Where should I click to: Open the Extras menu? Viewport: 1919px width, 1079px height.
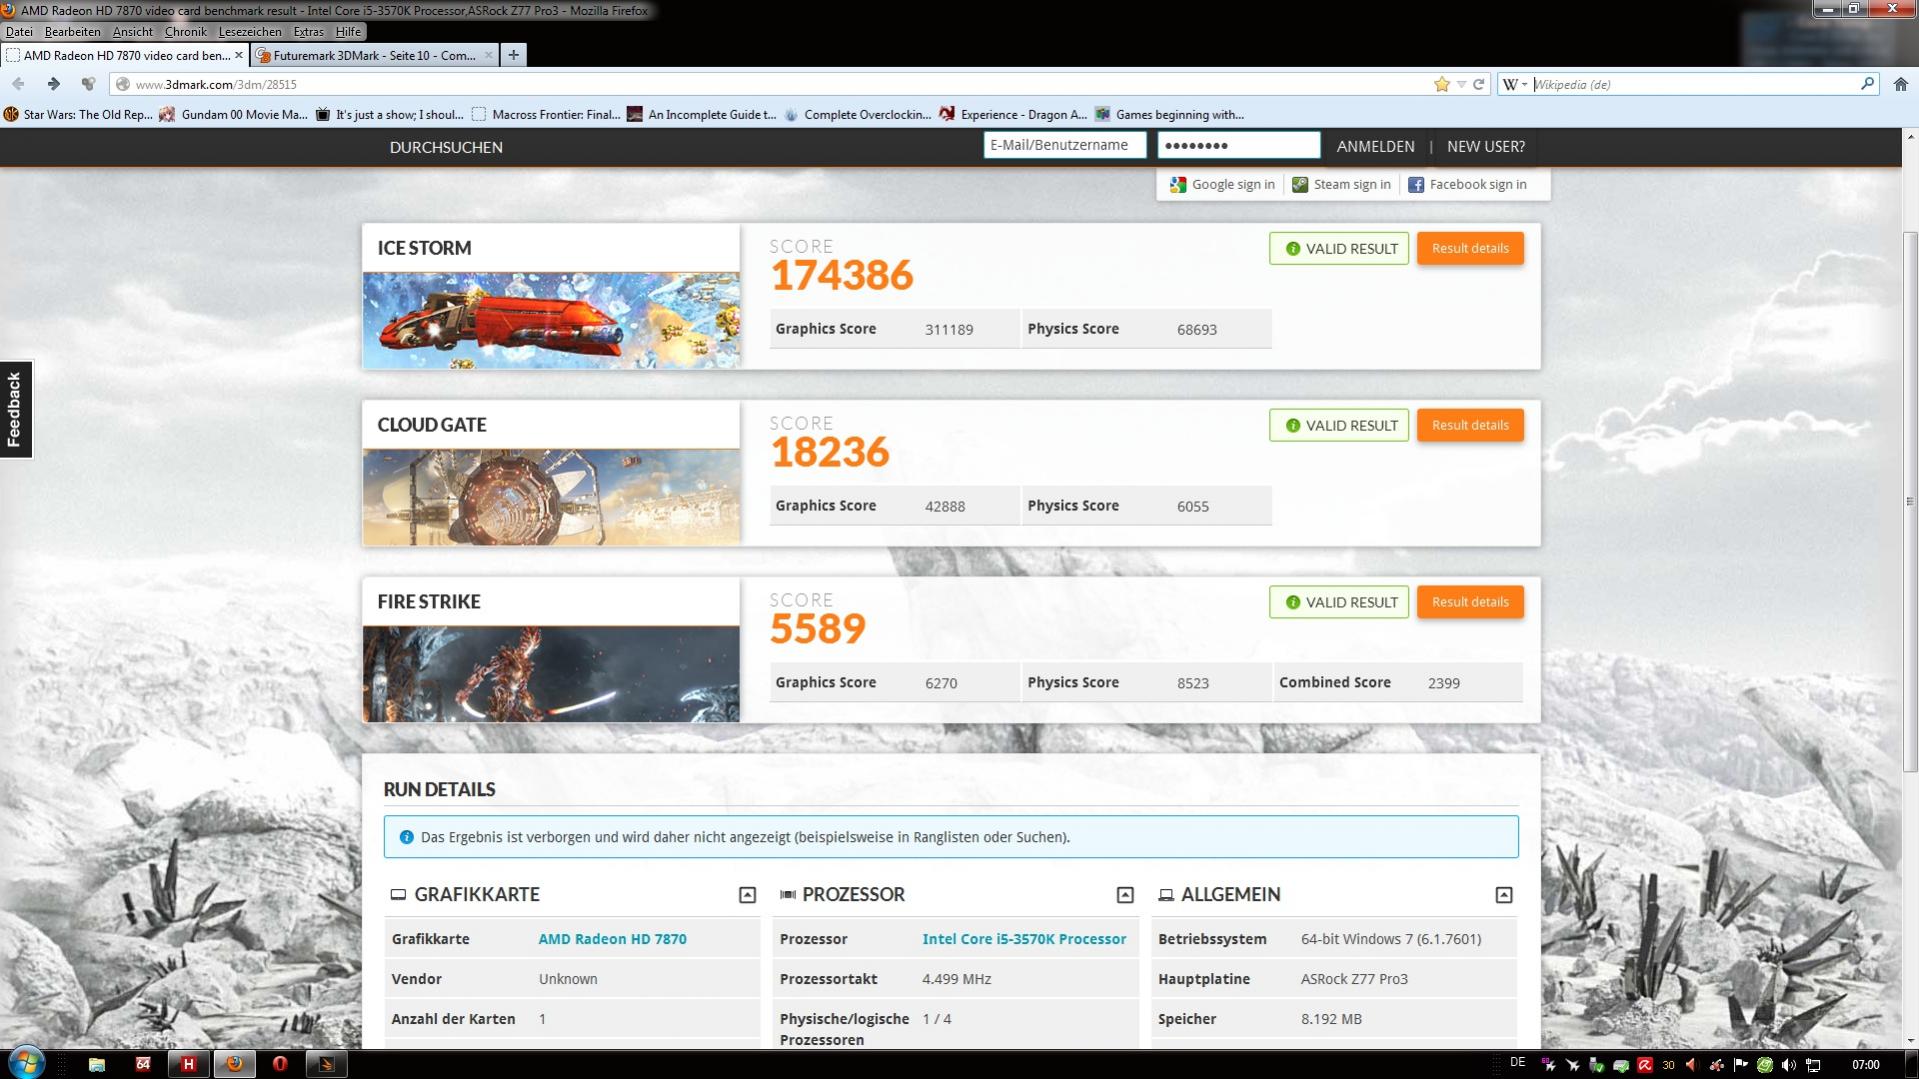tap(308, 32)
